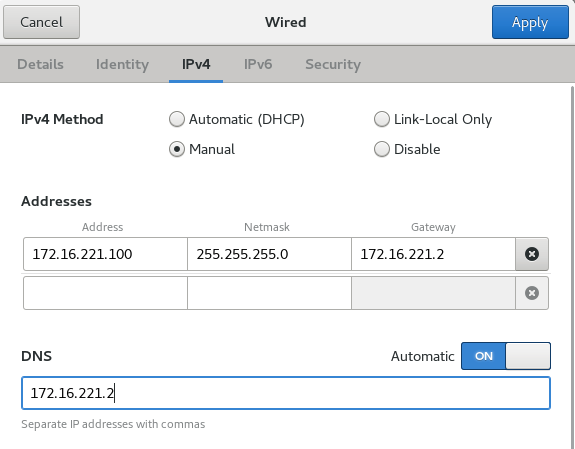The image size is (575, 449).
Task: Select Automatic (DHCP) method
Action: pos(237,119)
